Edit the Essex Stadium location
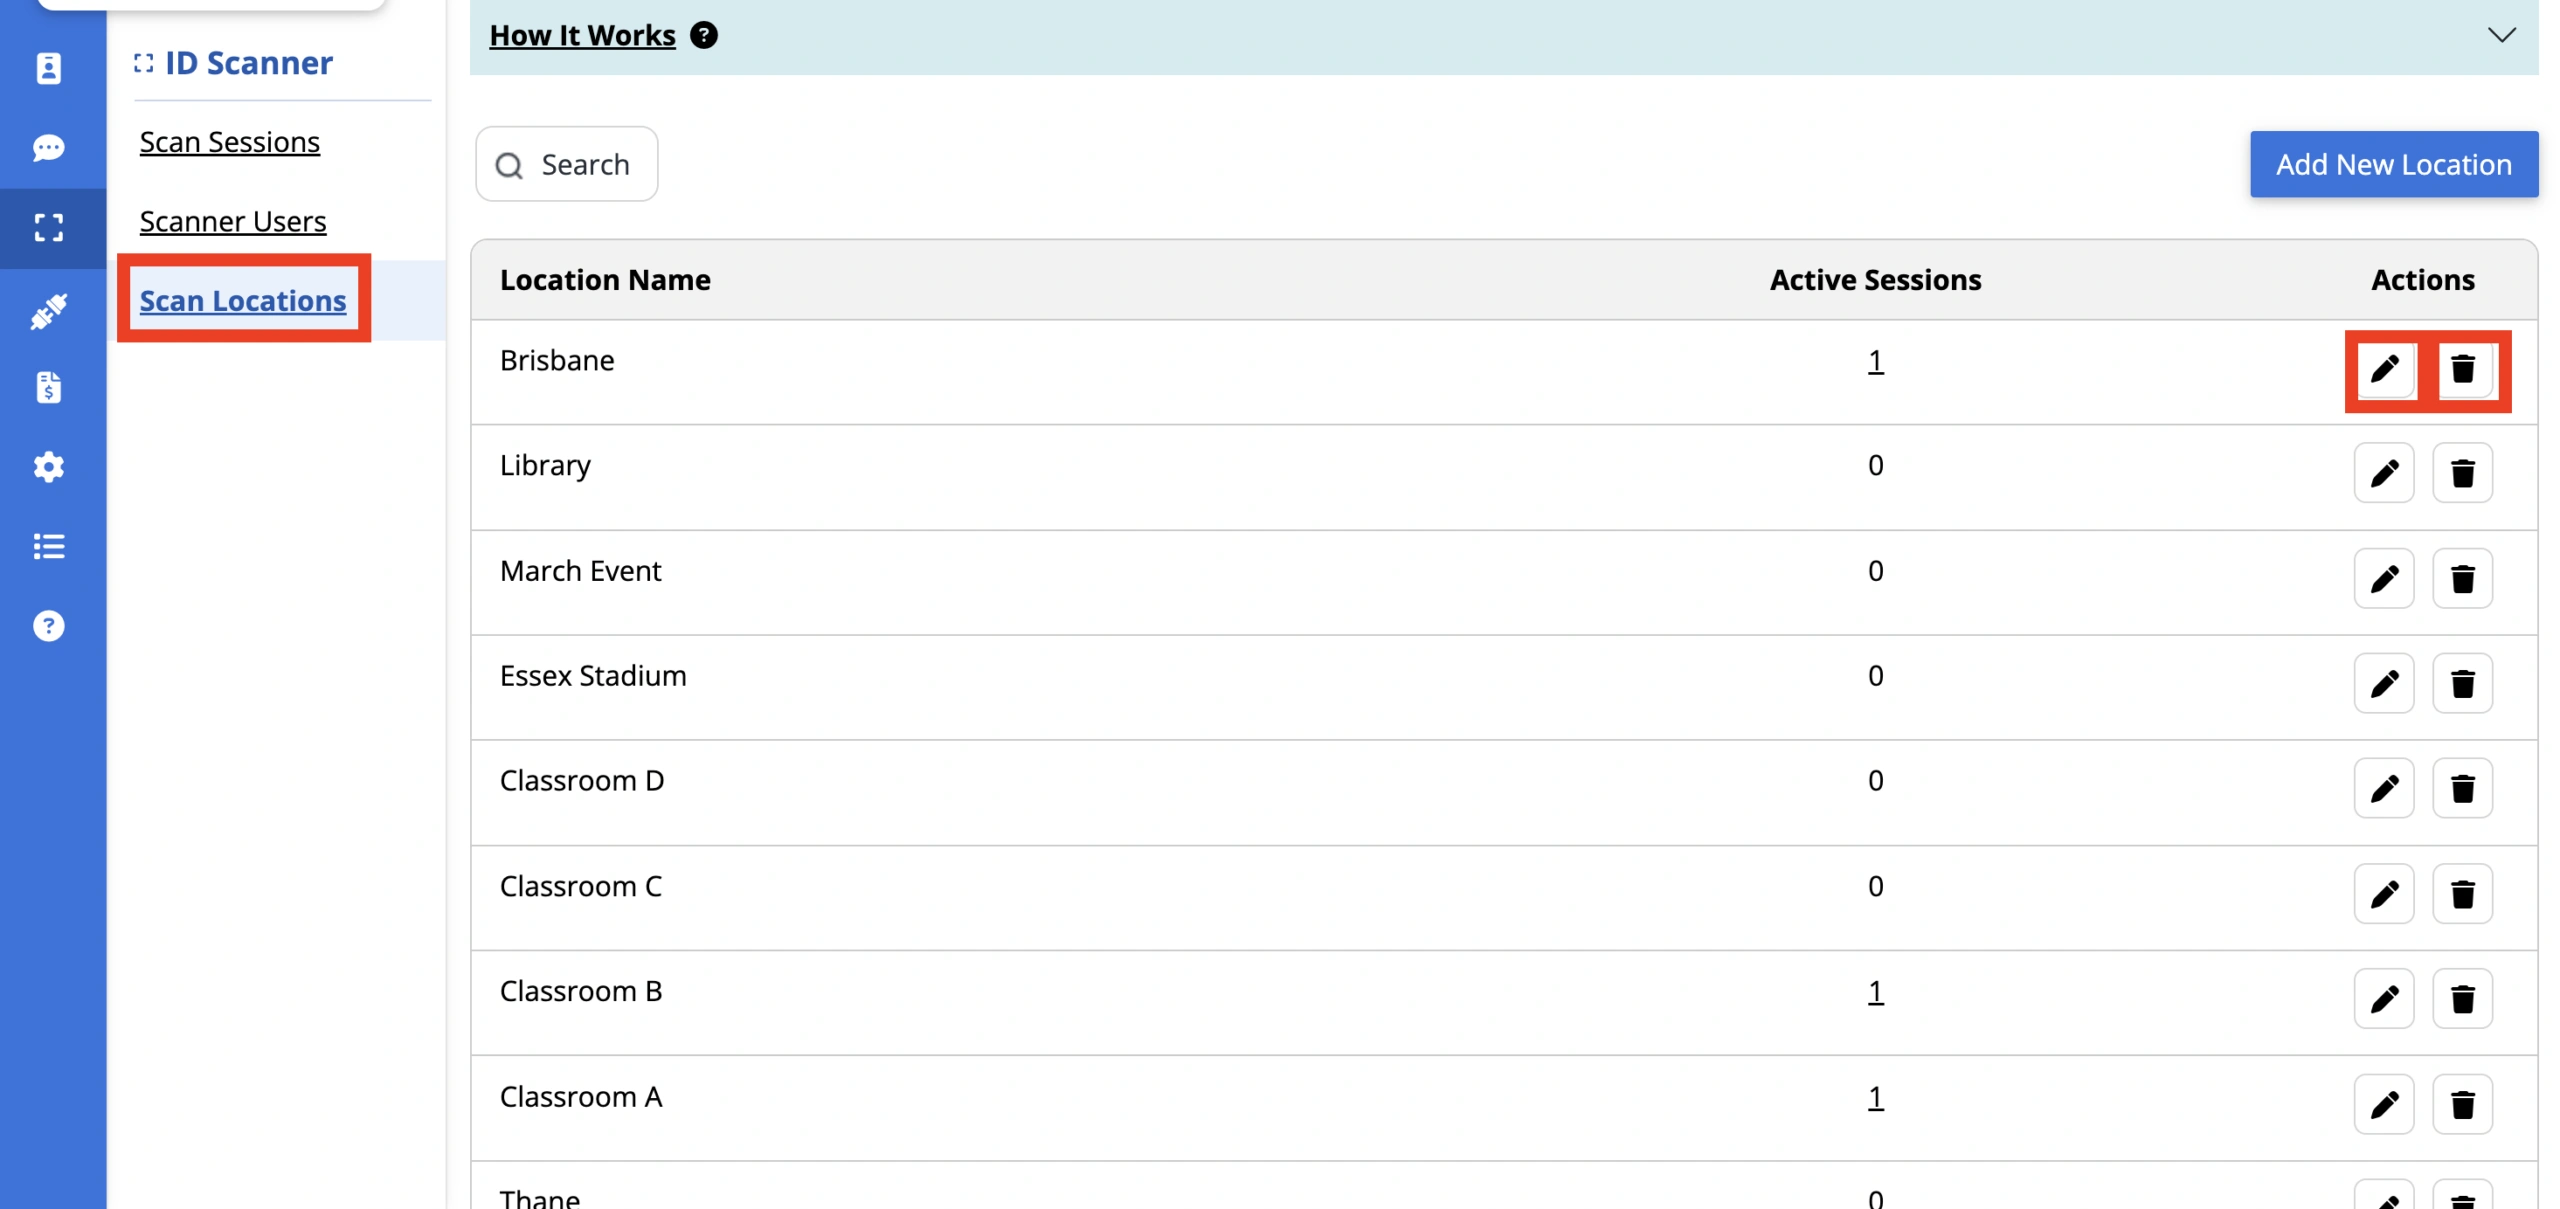Viewport: 2560px width, 1209px height. click(x=2384, y=683)
